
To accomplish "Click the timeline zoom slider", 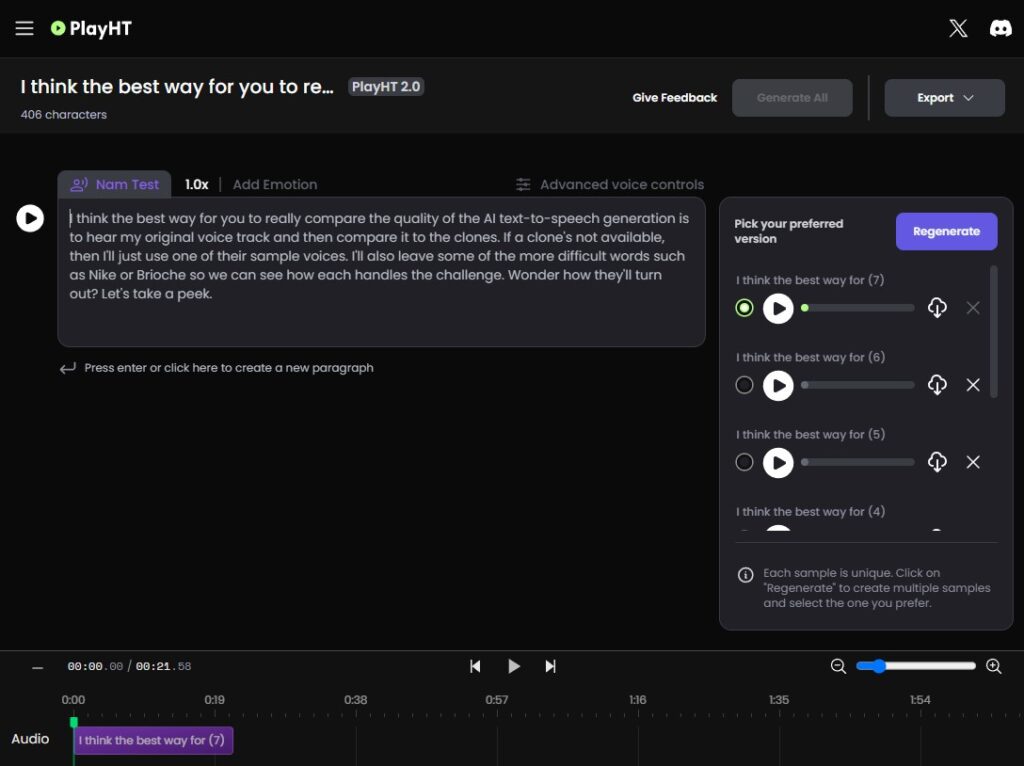I will [x=916, y=666].
